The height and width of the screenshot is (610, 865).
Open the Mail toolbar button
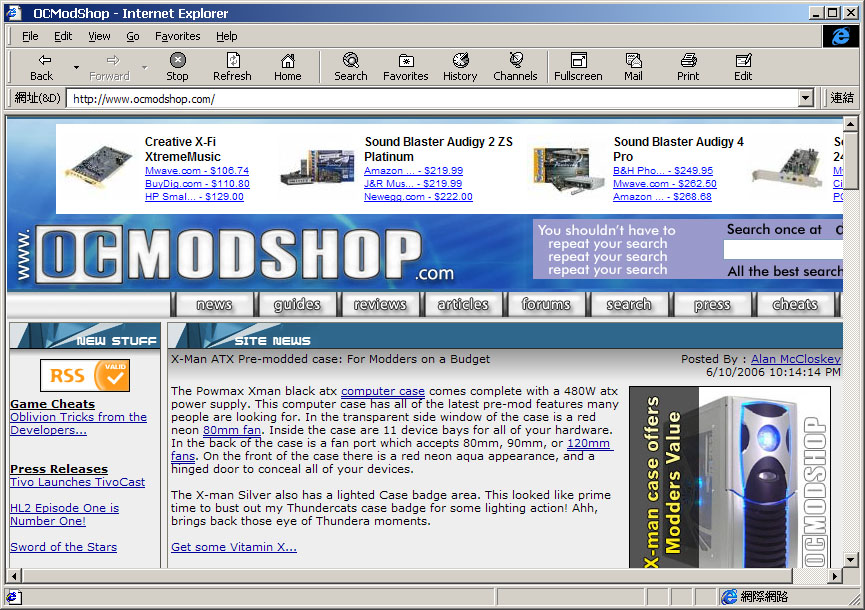coord(633,67)
